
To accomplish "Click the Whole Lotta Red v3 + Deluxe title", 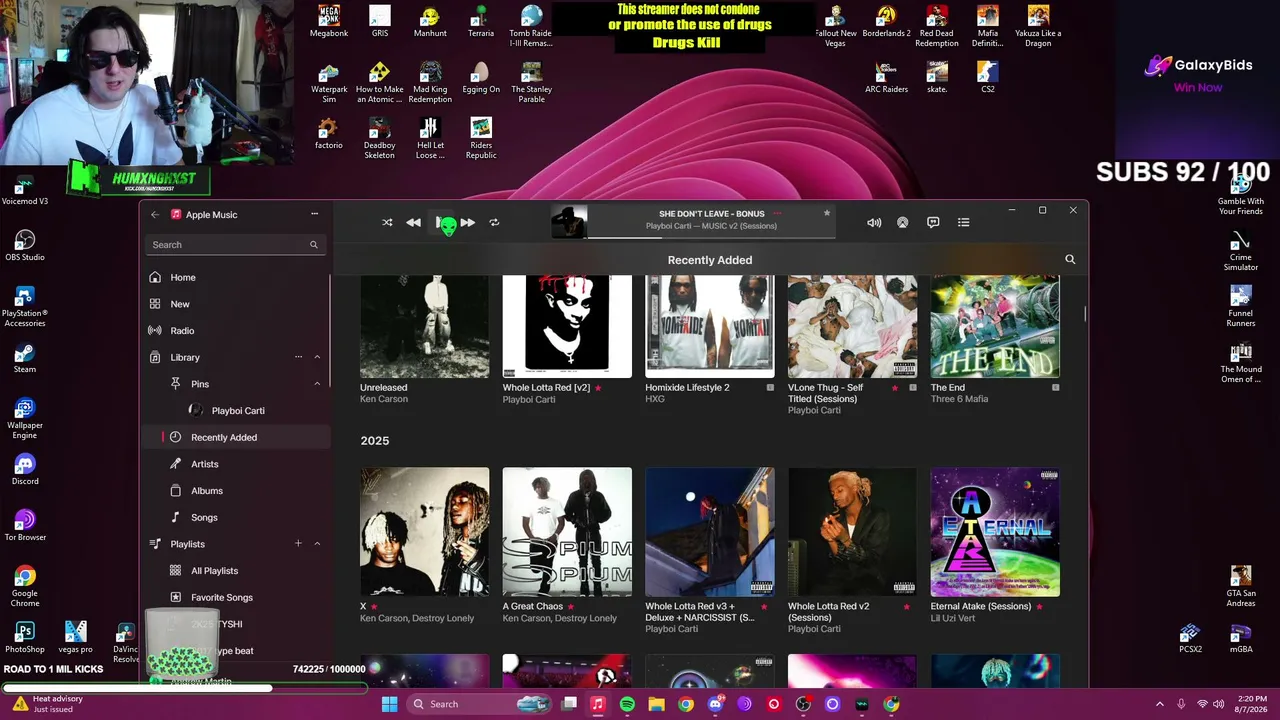I will tap(700, 612).
